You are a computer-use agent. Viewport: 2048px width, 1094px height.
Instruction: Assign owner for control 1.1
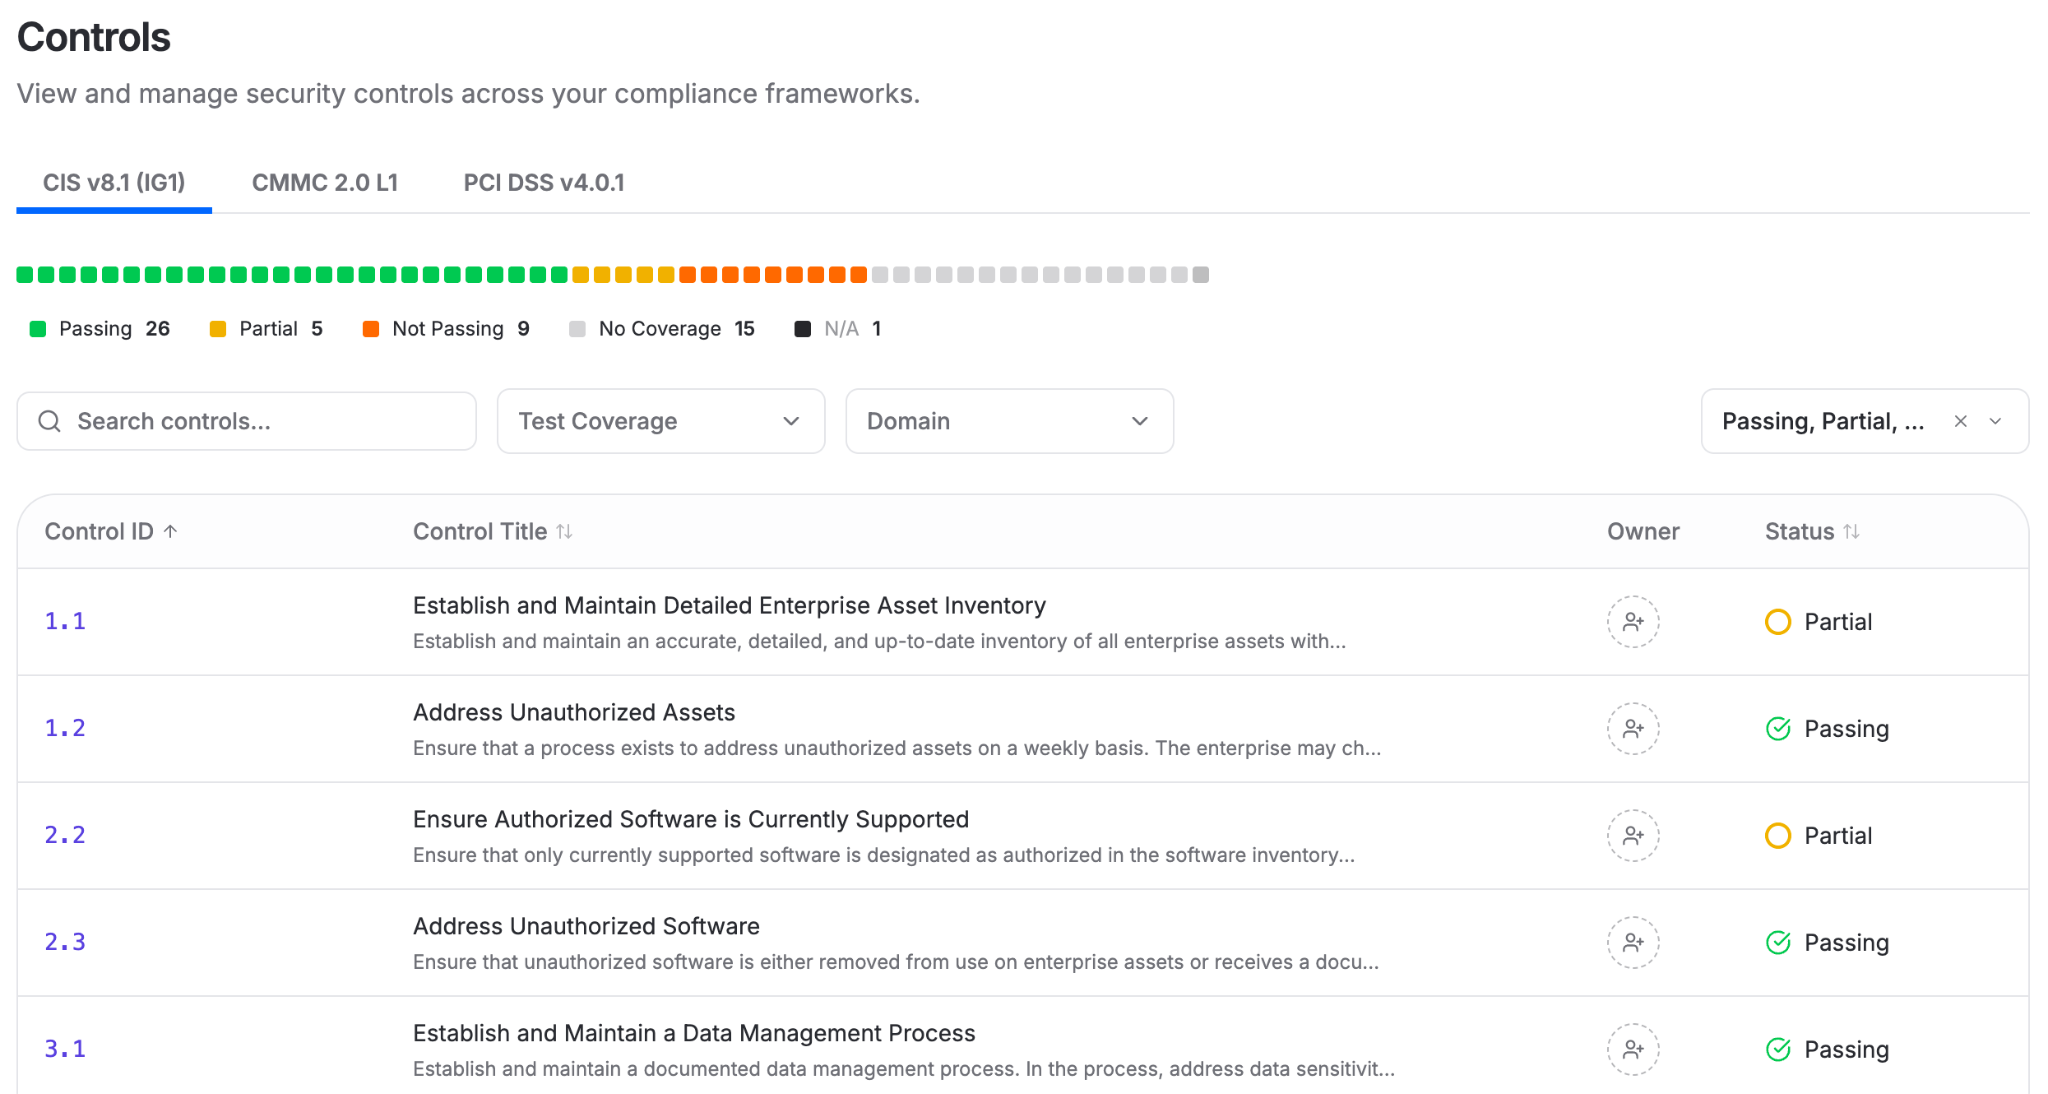1633,622
